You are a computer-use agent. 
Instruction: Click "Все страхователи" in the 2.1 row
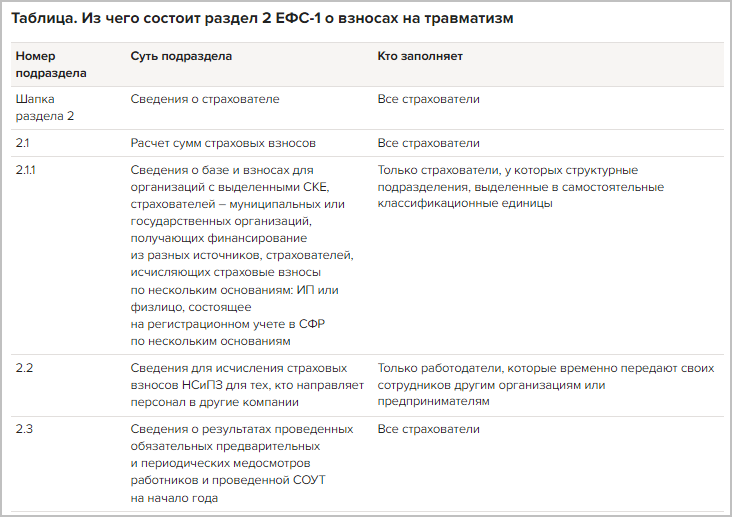428,143
